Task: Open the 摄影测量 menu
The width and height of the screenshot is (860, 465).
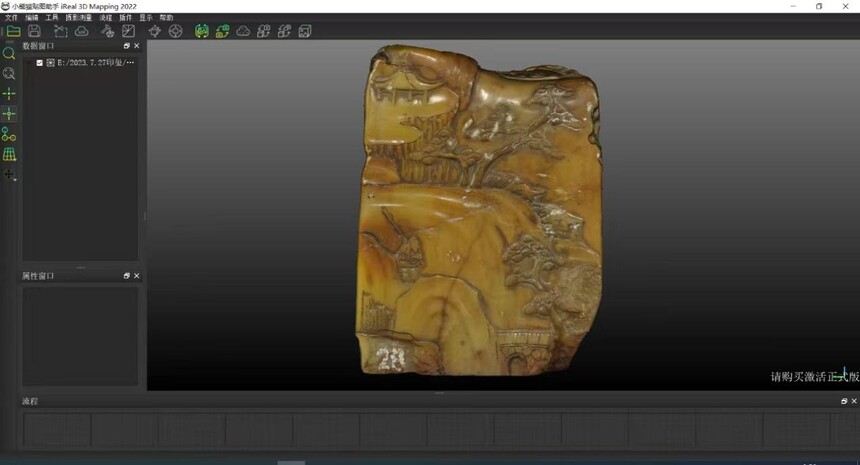Action: pos(79,18)
